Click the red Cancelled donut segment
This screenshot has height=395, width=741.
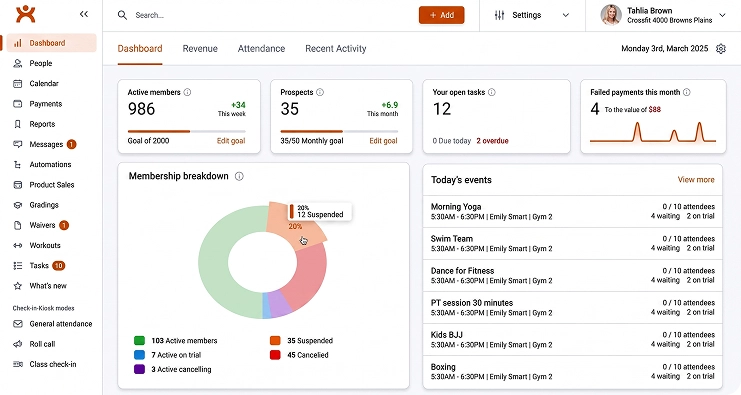point(310,276)
